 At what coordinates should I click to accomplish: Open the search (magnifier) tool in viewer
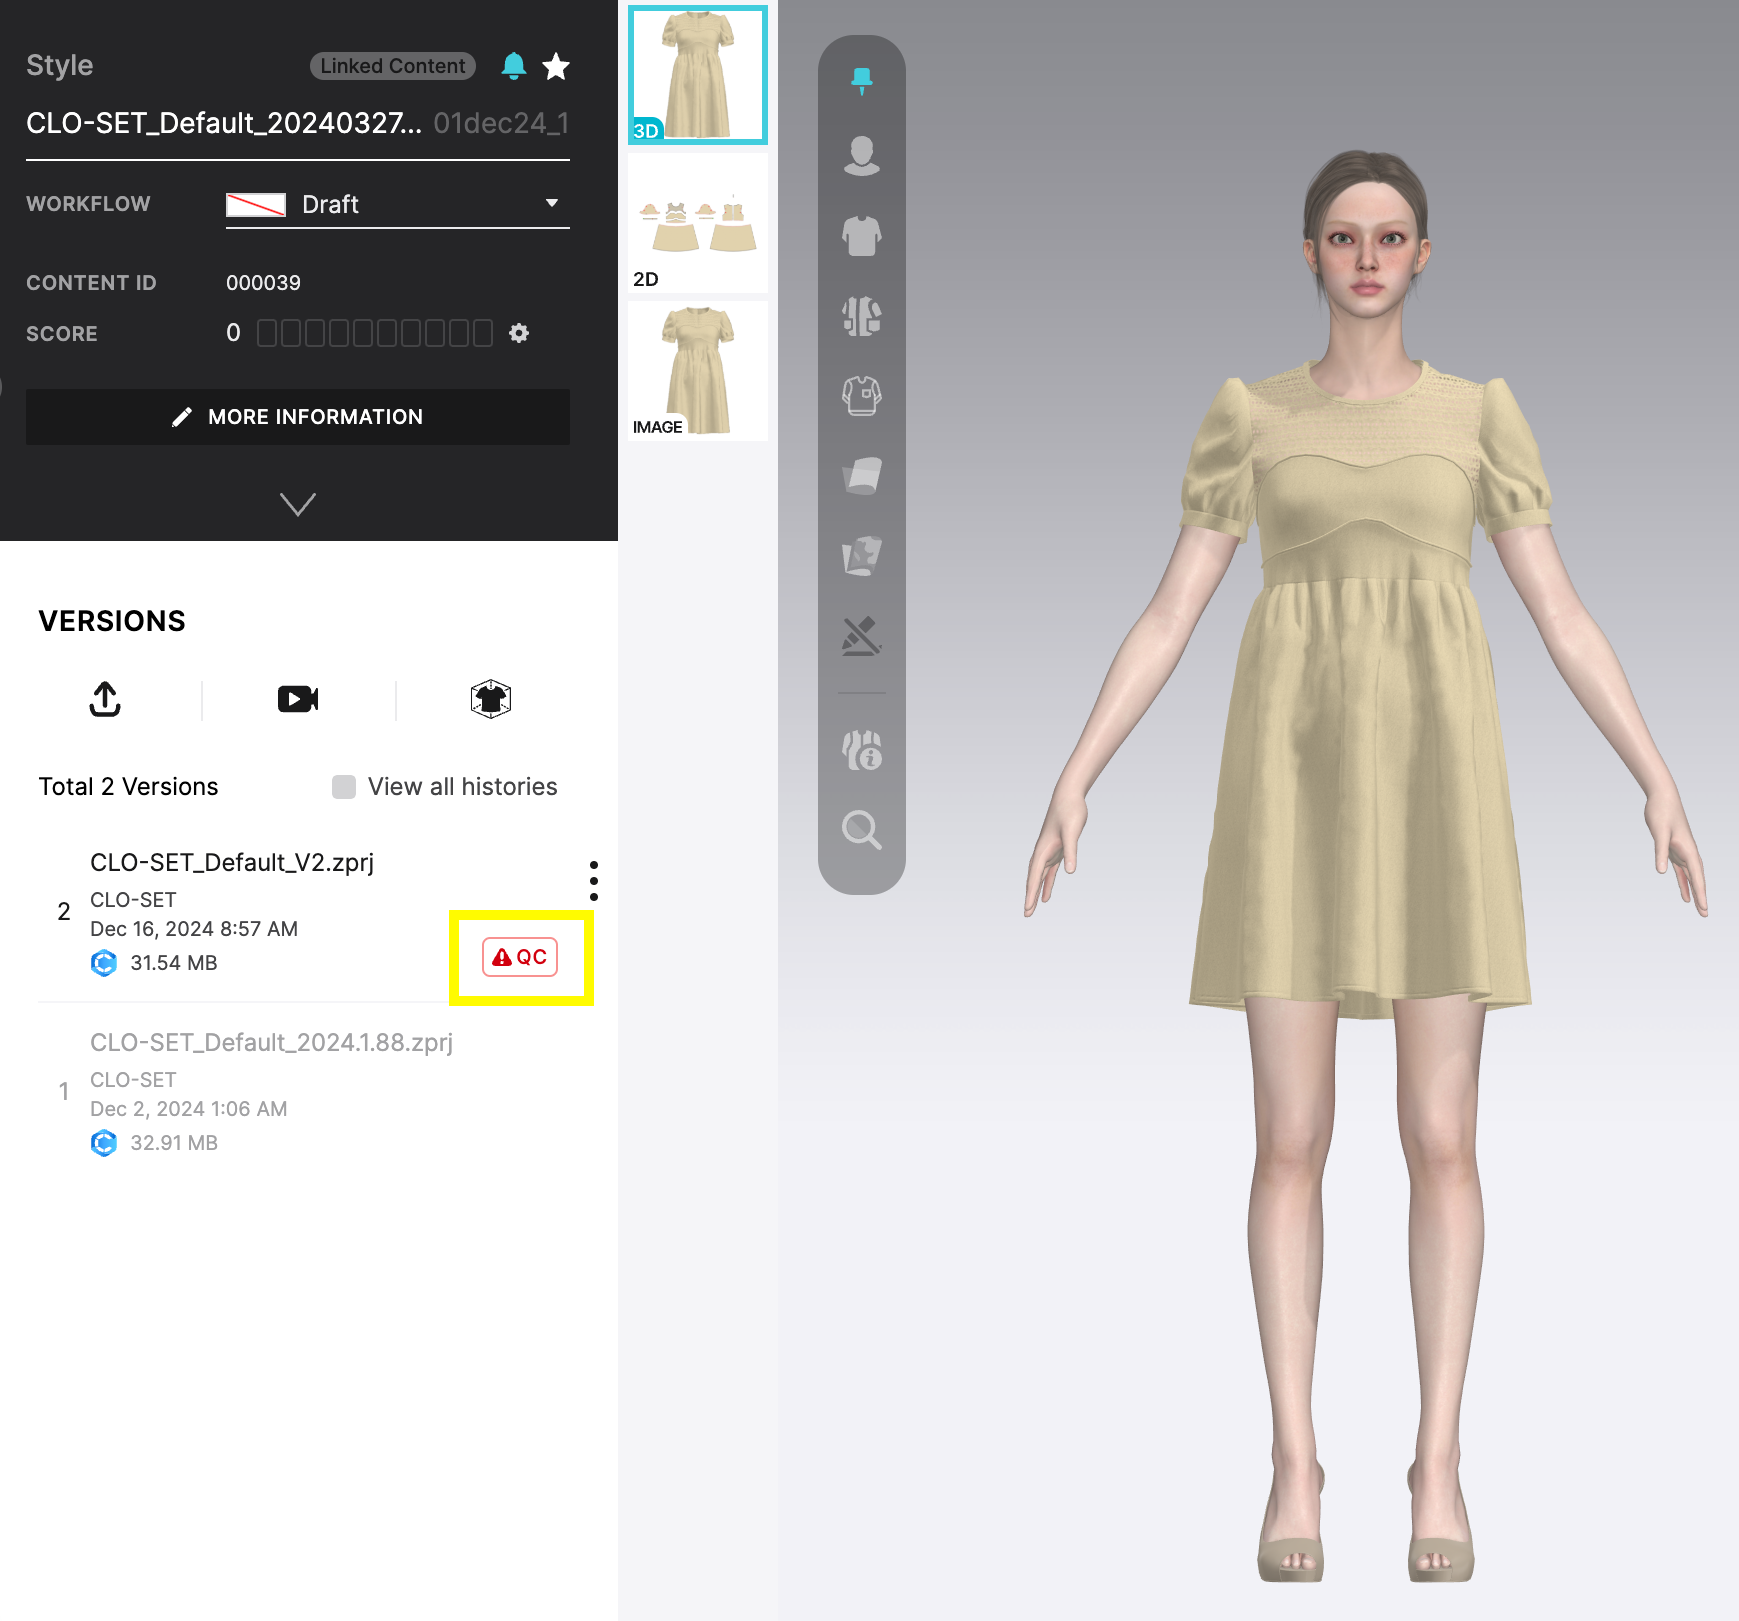(862, 830)
